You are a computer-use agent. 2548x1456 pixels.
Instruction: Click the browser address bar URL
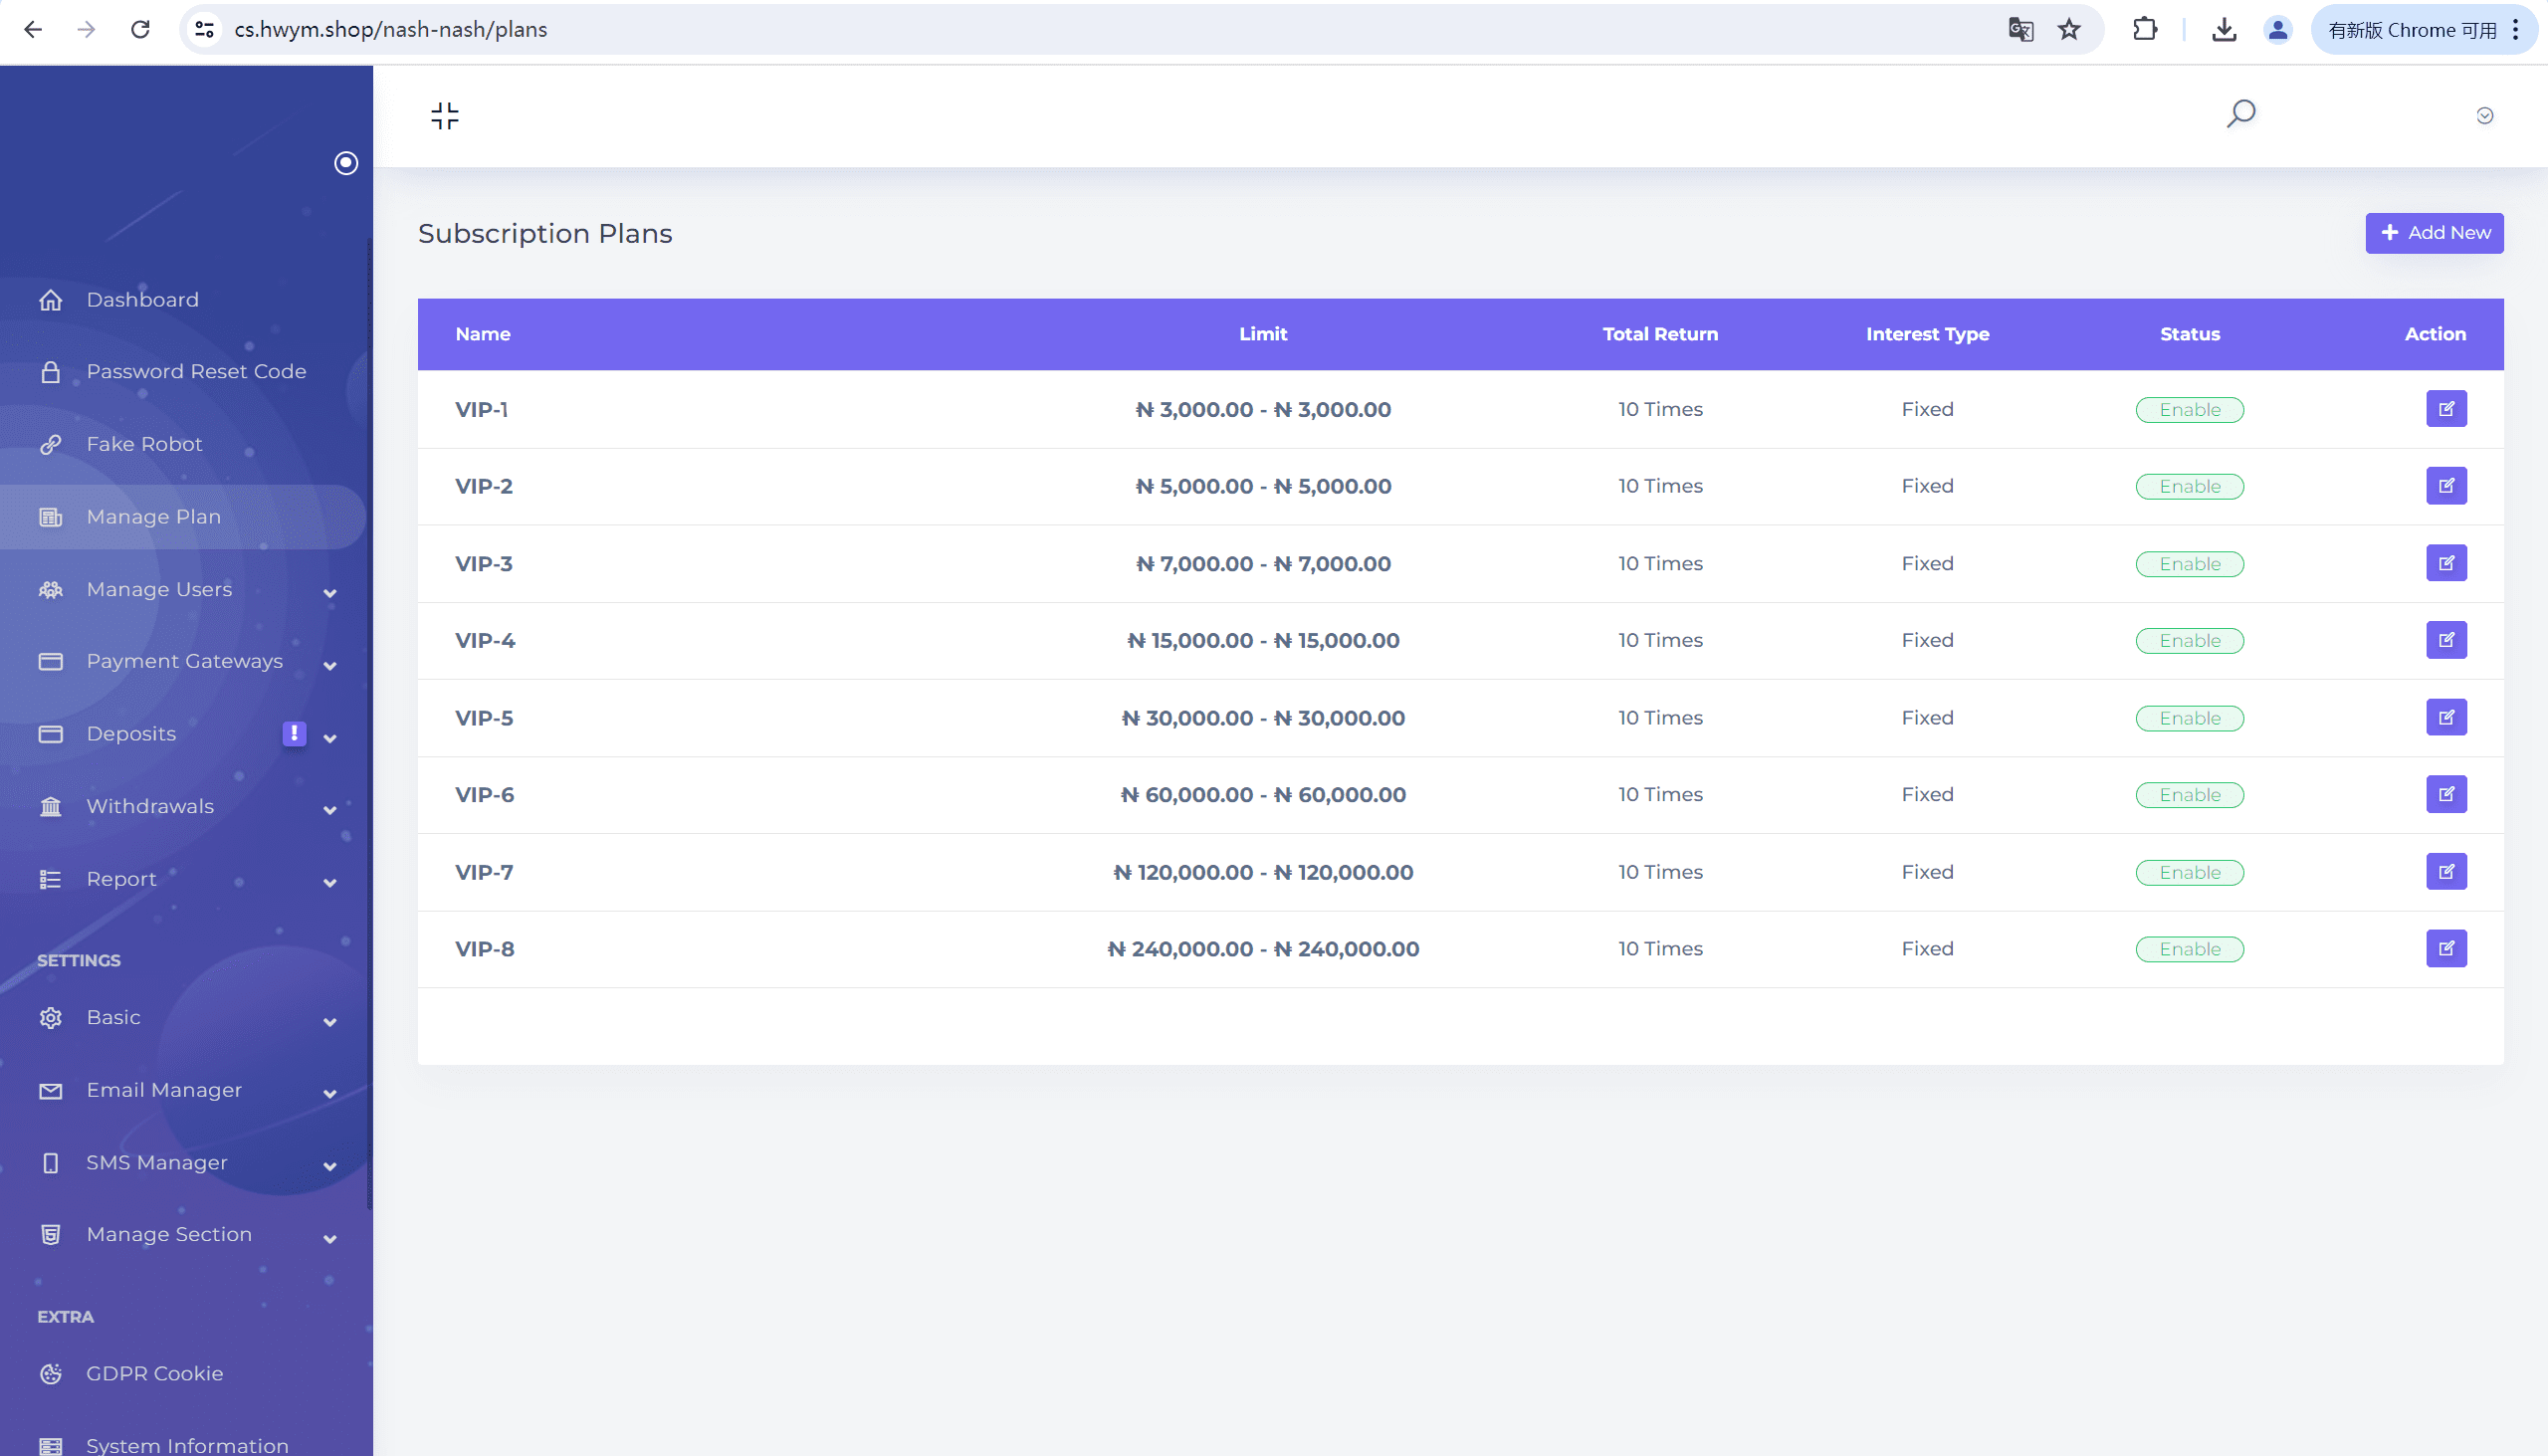[x=390, y=30]
